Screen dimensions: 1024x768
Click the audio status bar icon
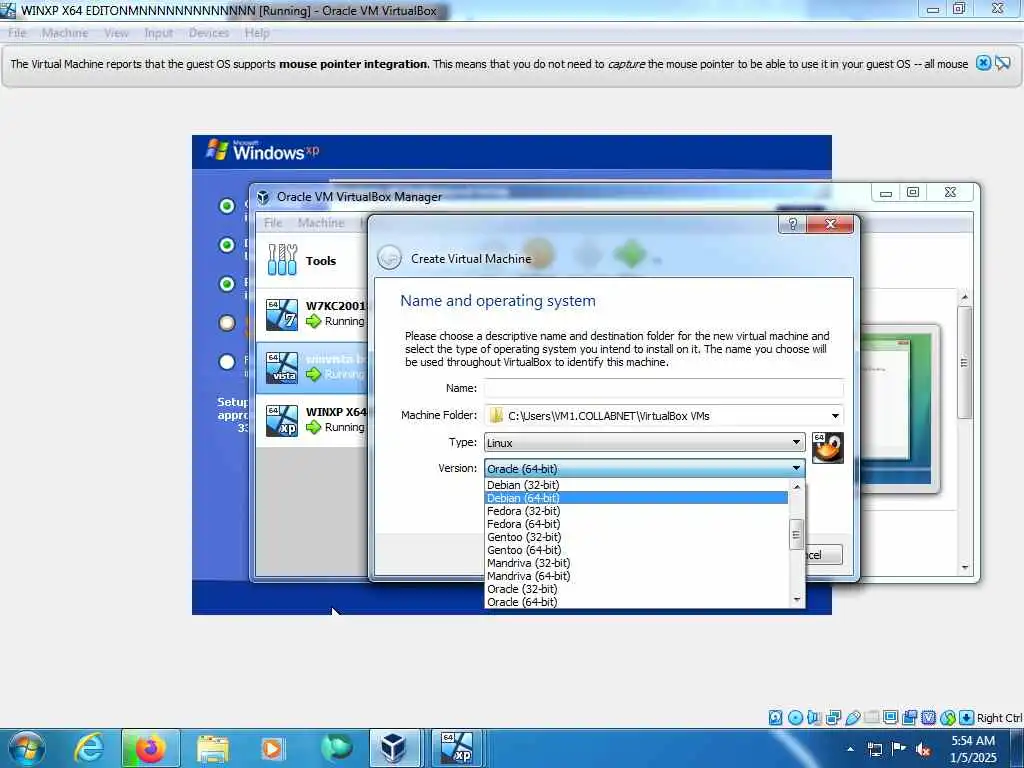pyautogui.click(x=814, y=718)
